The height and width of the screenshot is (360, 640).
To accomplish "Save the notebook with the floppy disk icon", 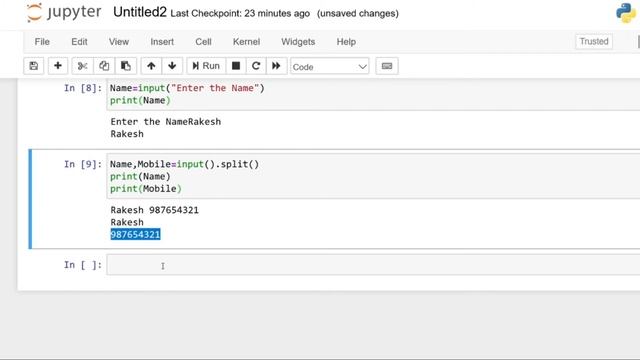I will [x=33, y=66].
